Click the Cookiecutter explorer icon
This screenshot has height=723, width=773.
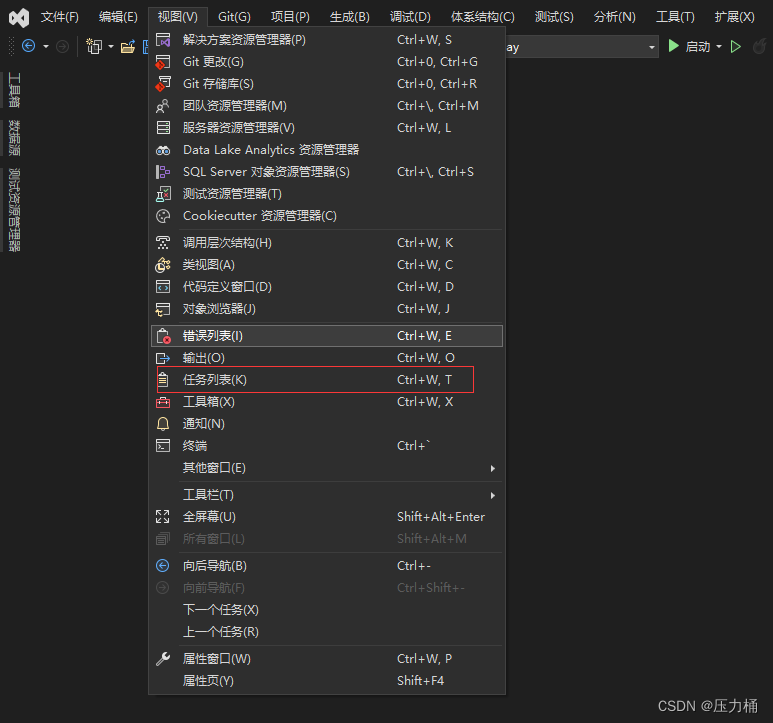(x=163, y=216)
